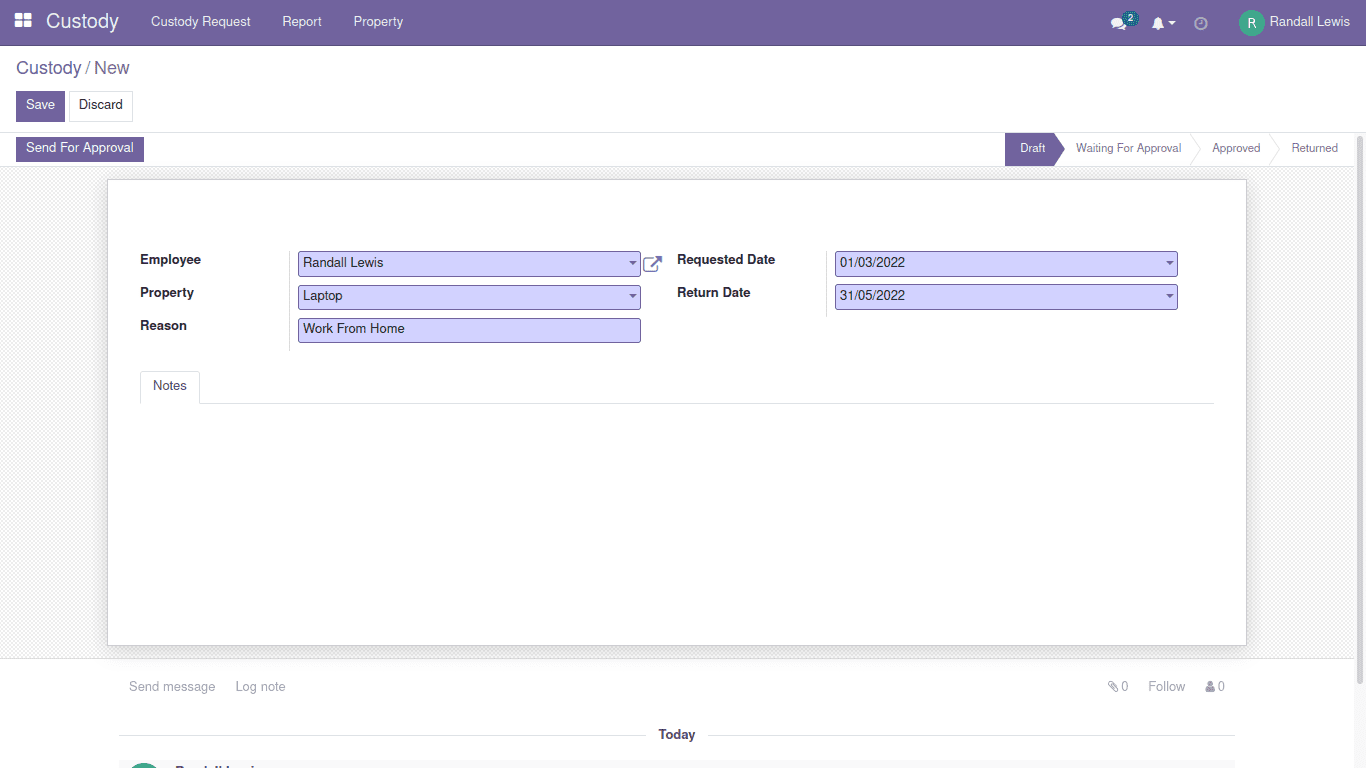Open the Return Date picker
1366x768 pixels.
coord(1168,296)
